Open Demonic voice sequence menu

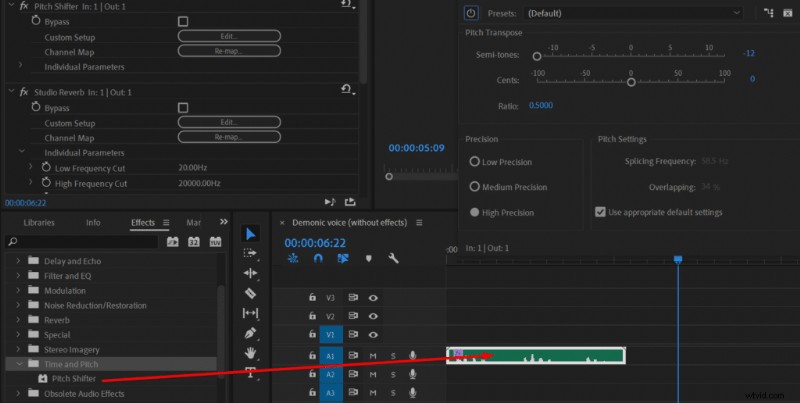pyautogui.click(x=419, y=222)
